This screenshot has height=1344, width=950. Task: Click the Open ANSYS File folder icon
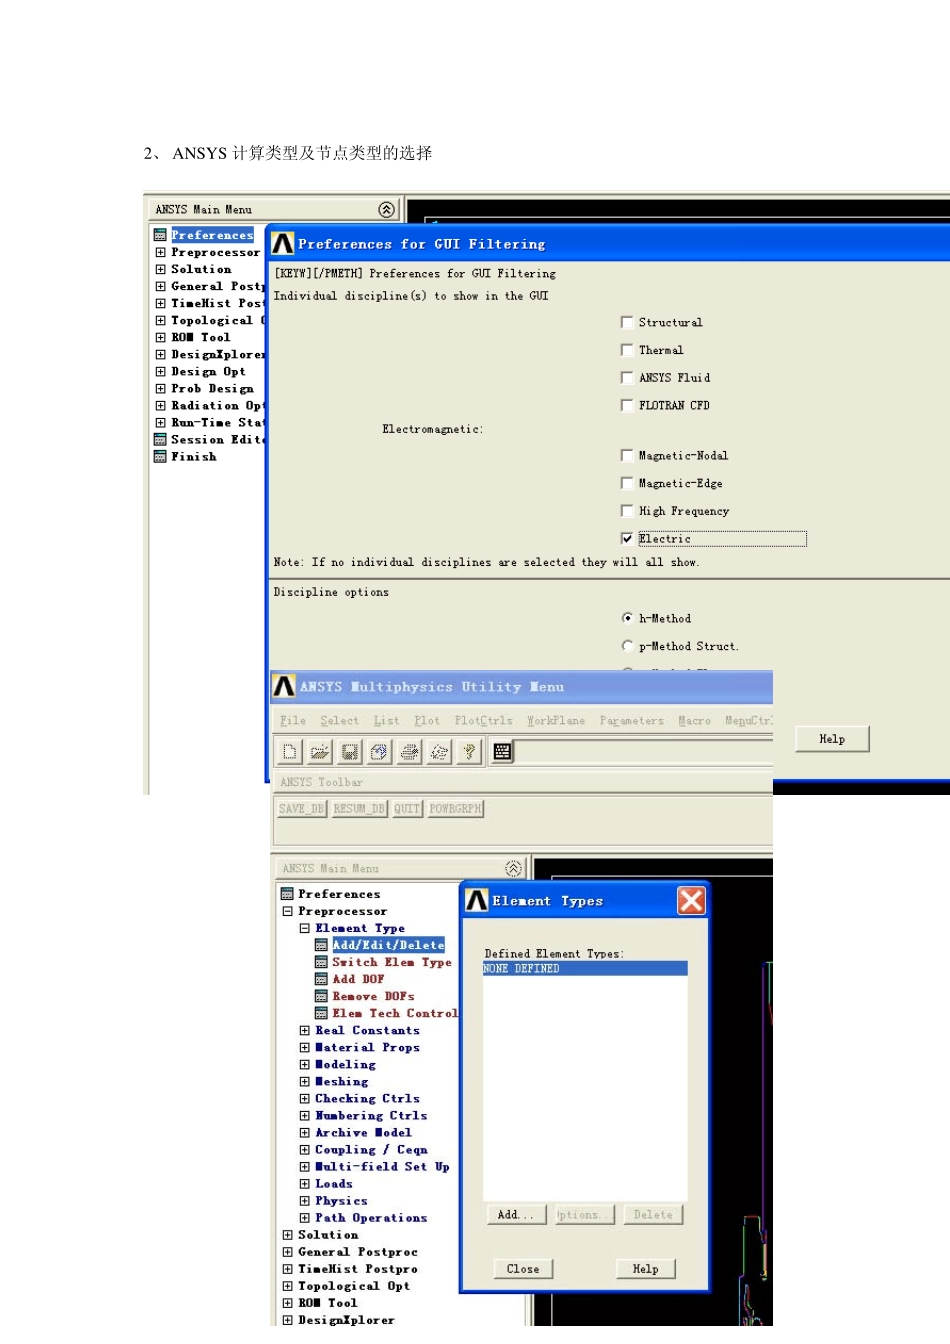pyautogui.click(x=320, y=752)
